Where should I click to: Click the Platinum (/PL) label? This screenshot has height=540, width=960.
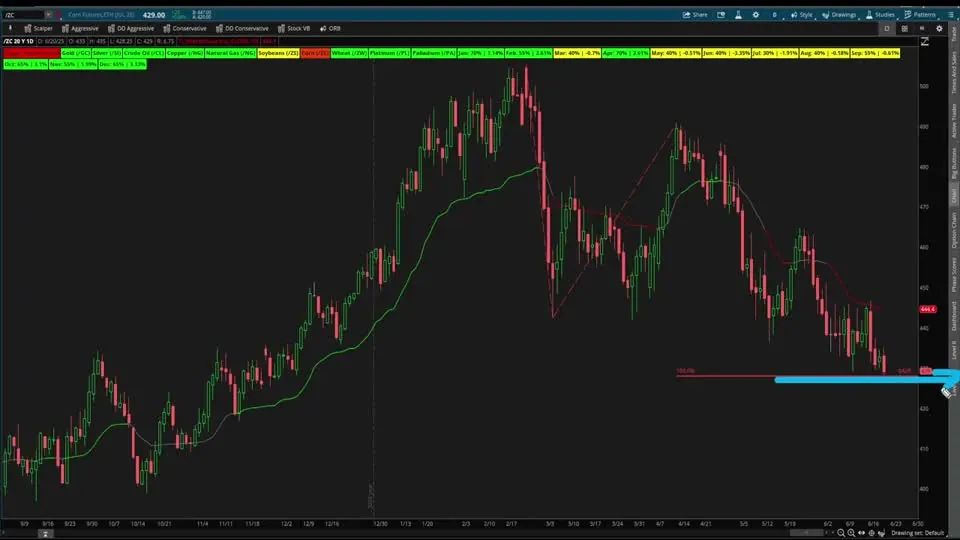[x=389, y=53]
